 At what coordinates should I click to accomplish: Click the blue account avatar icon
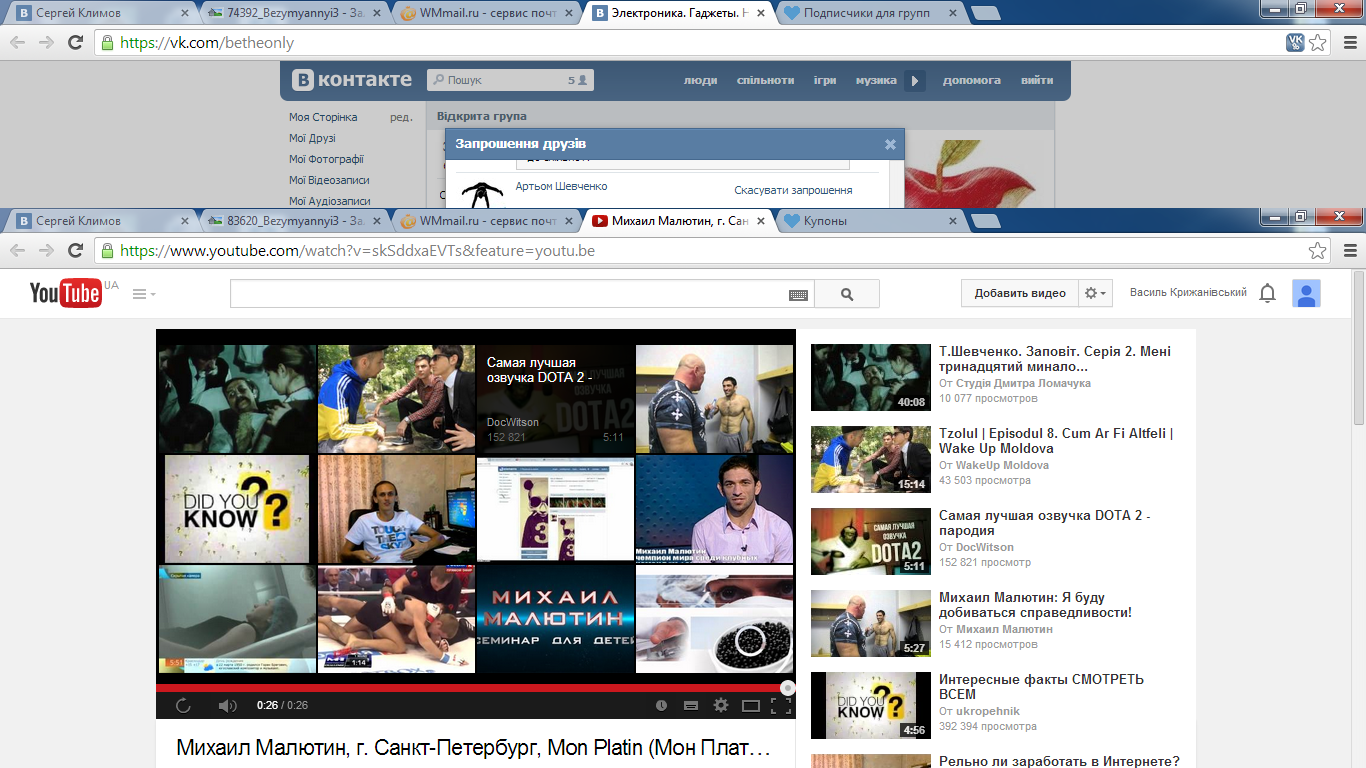click(1307, 293)
